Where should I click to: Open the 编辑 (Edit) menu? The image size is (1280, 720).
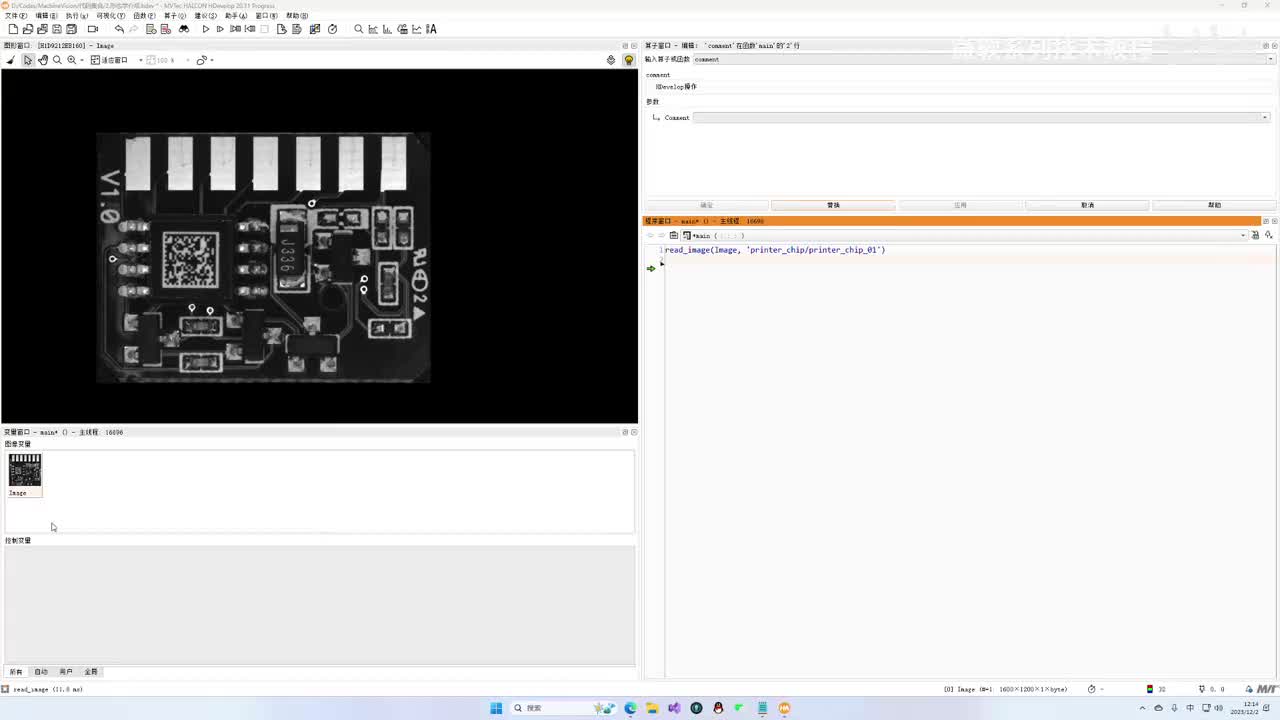(x=46, y=16)
